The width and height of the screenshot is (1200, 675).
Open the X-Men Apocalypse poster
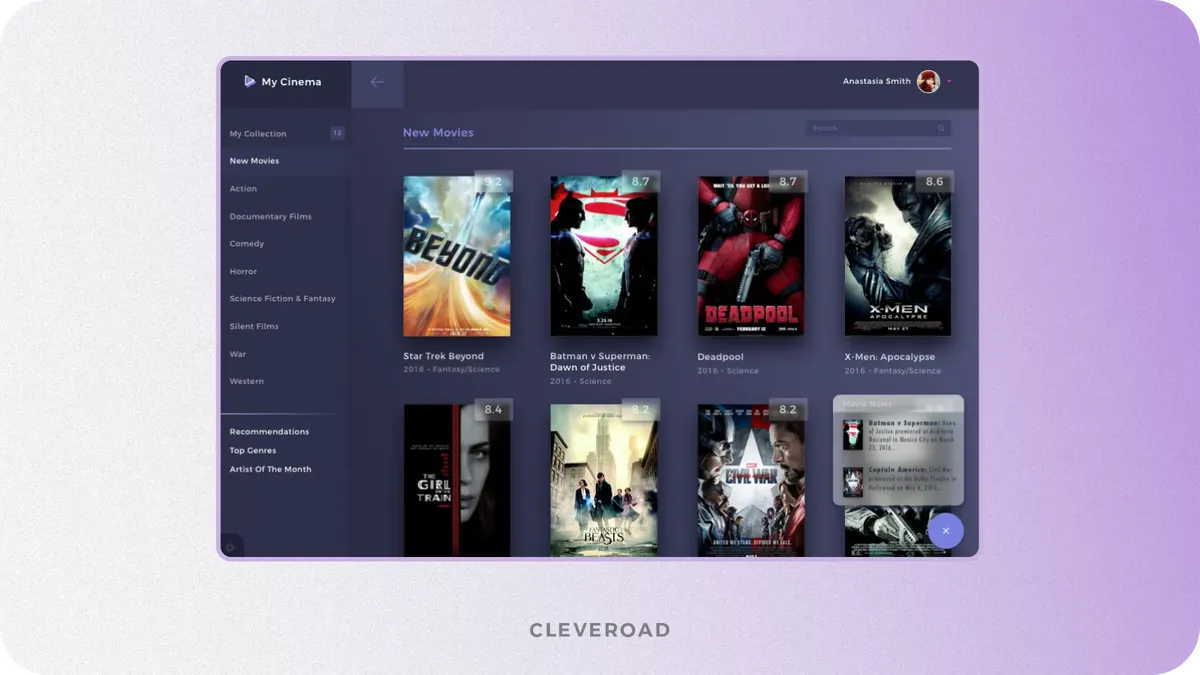coord(898,256)
